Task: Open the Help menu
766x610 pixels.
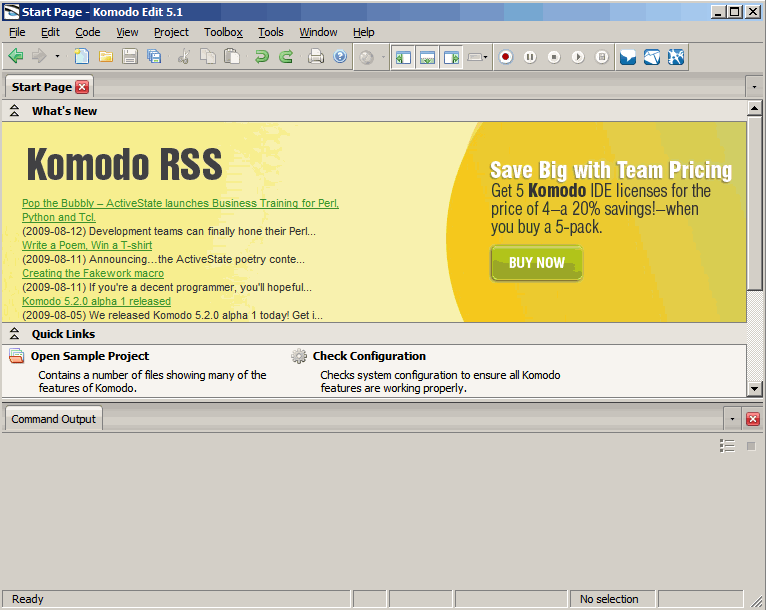Action: [363, 32]
